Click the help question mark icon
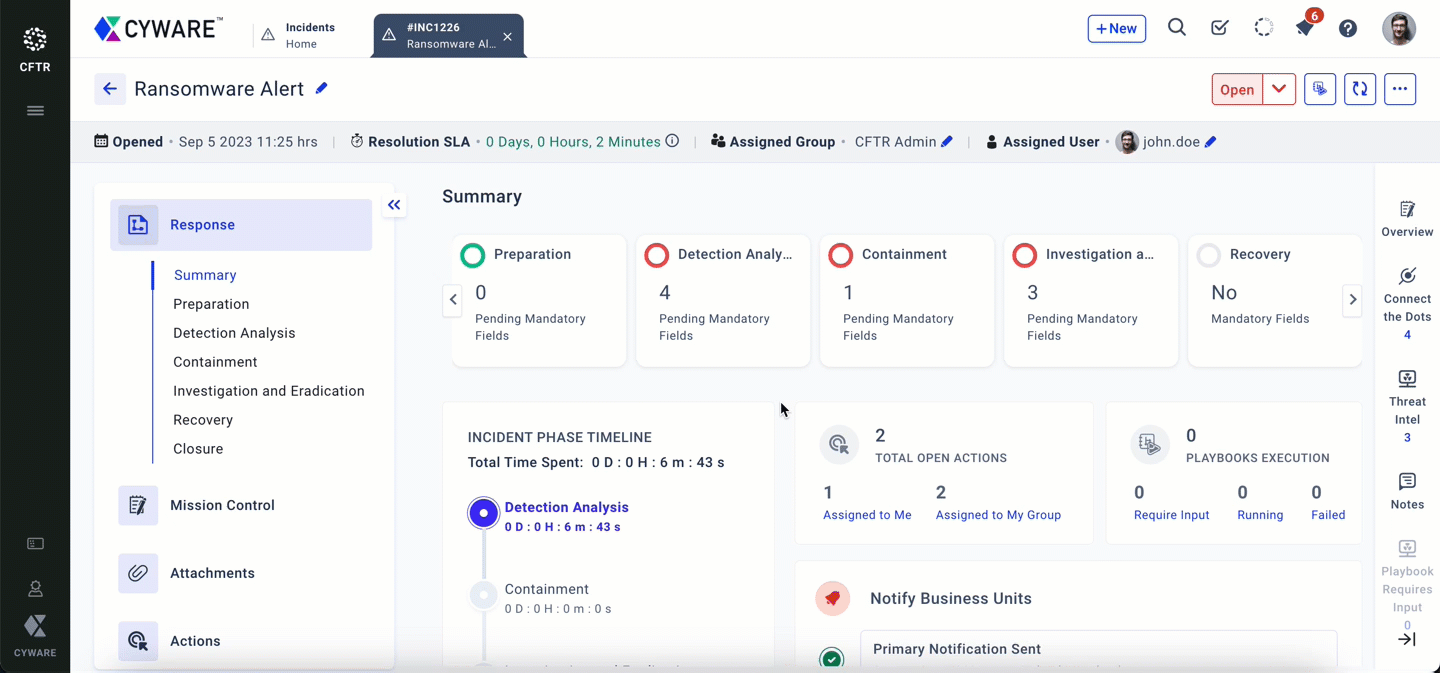This screenshot has width=1440, height=673. click(1348, 28)
